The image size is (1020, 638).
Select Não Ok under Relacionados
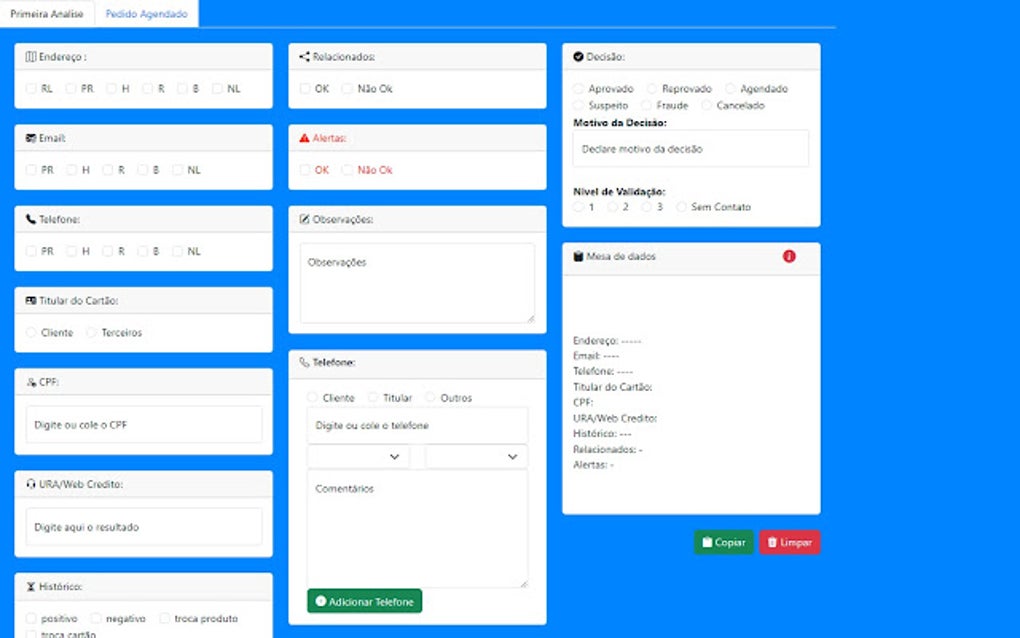347,88
